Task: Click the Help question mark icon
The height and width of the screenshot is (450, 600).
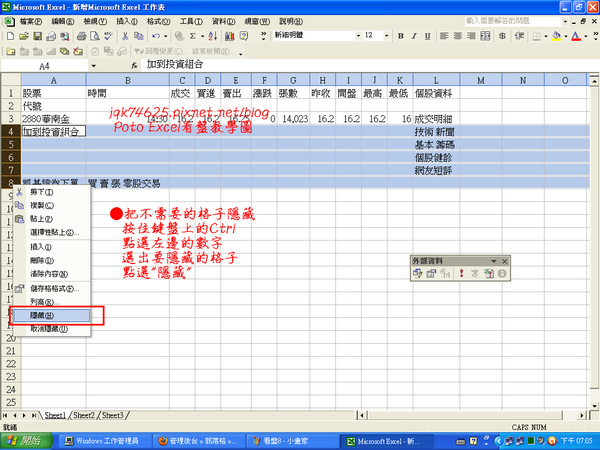Action: coord(244,36)
